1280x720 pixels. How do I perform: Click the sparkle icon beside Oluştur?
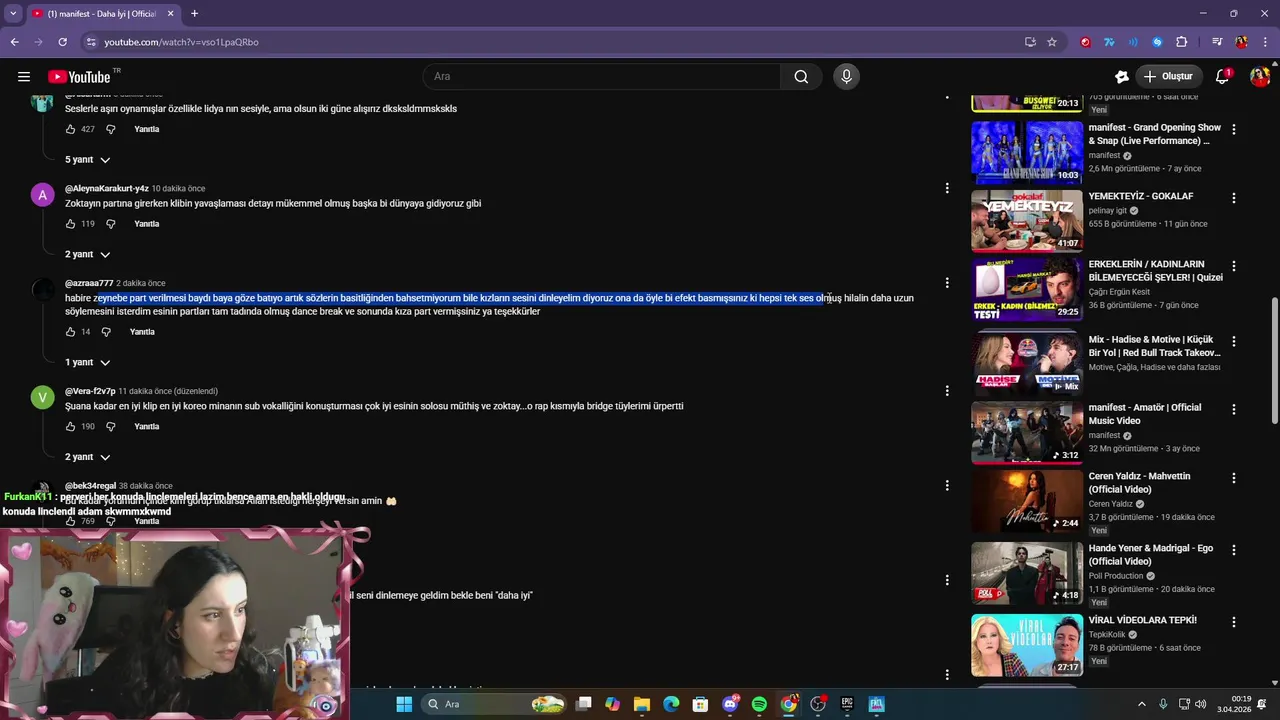(1122, 76)
